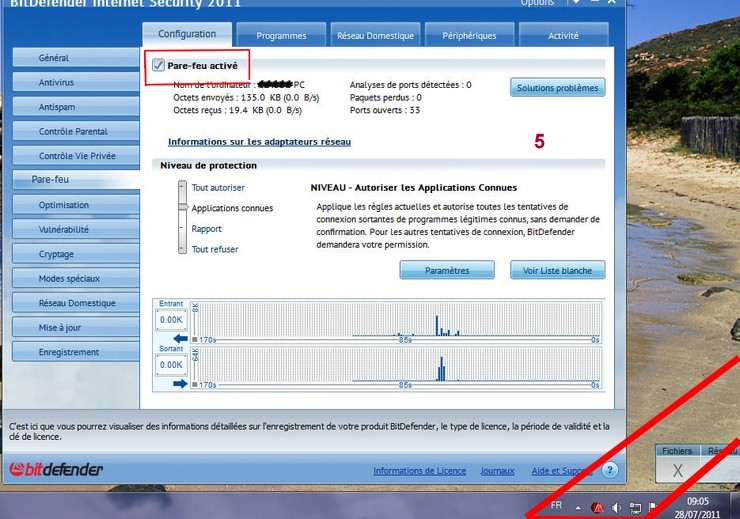Click the taskbar clock showing 09:05
740x519 pixels.
(x=698, y=502)
